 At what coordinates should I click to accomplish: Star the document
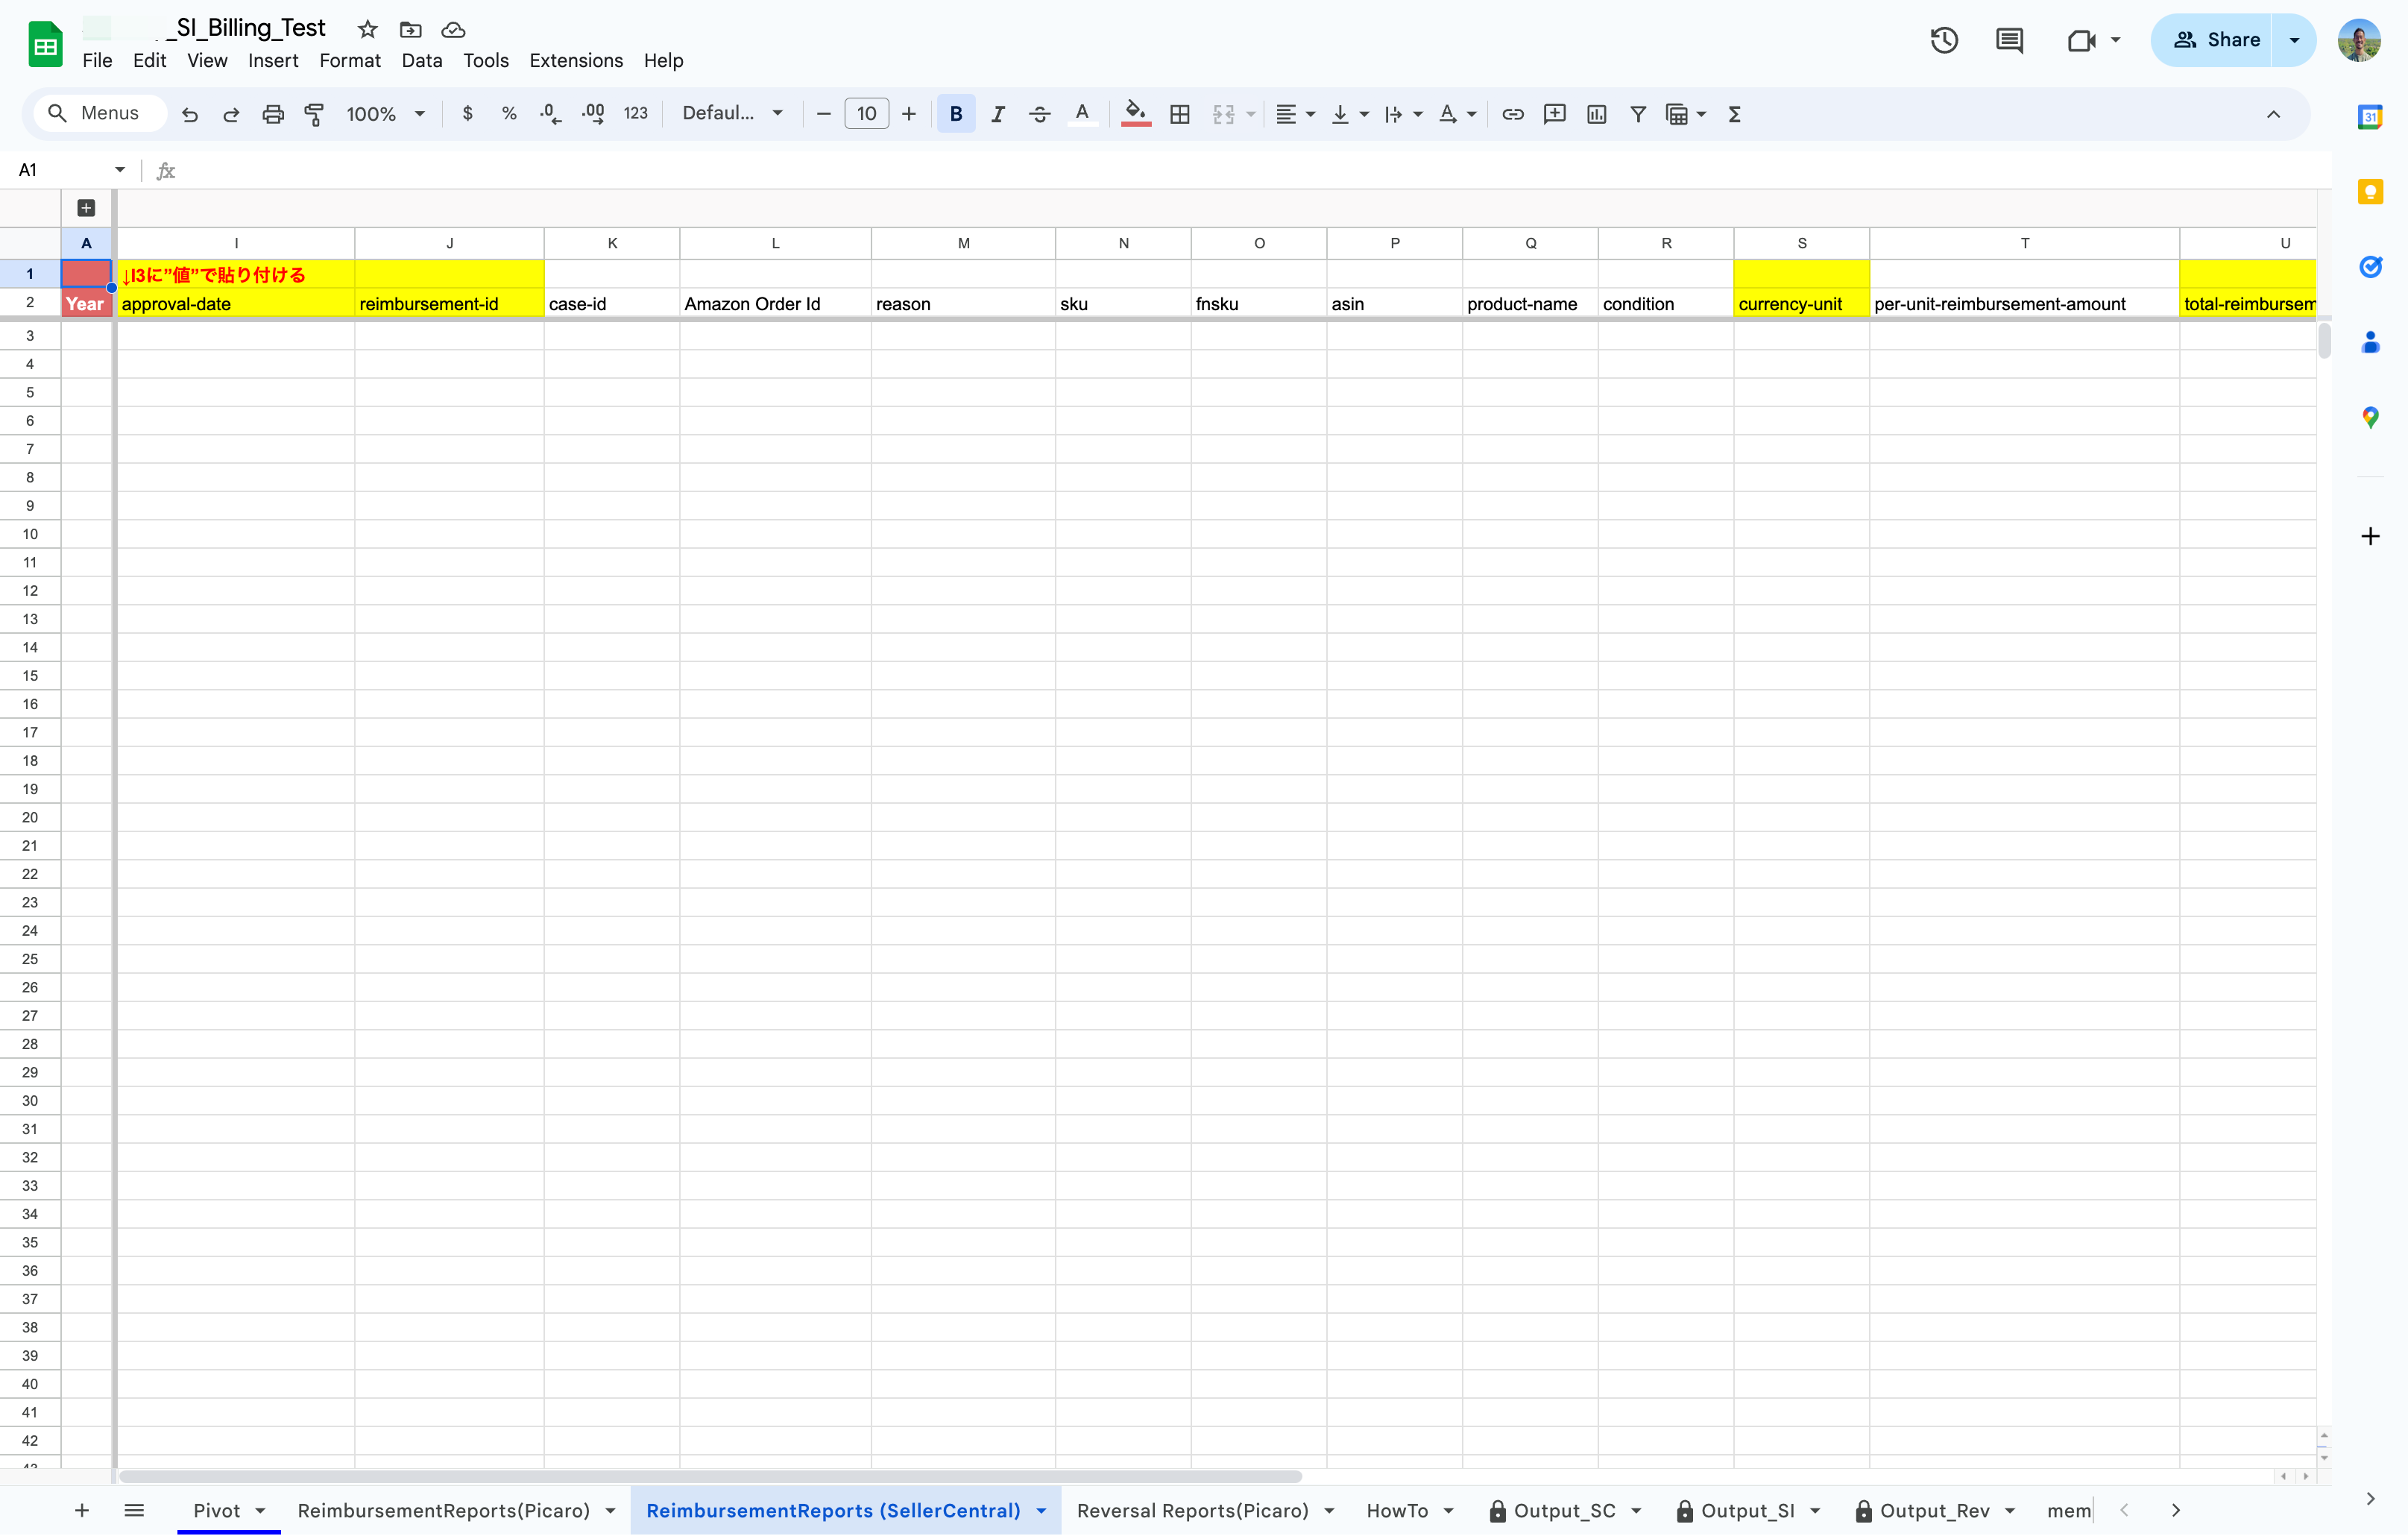click(368, 29)
